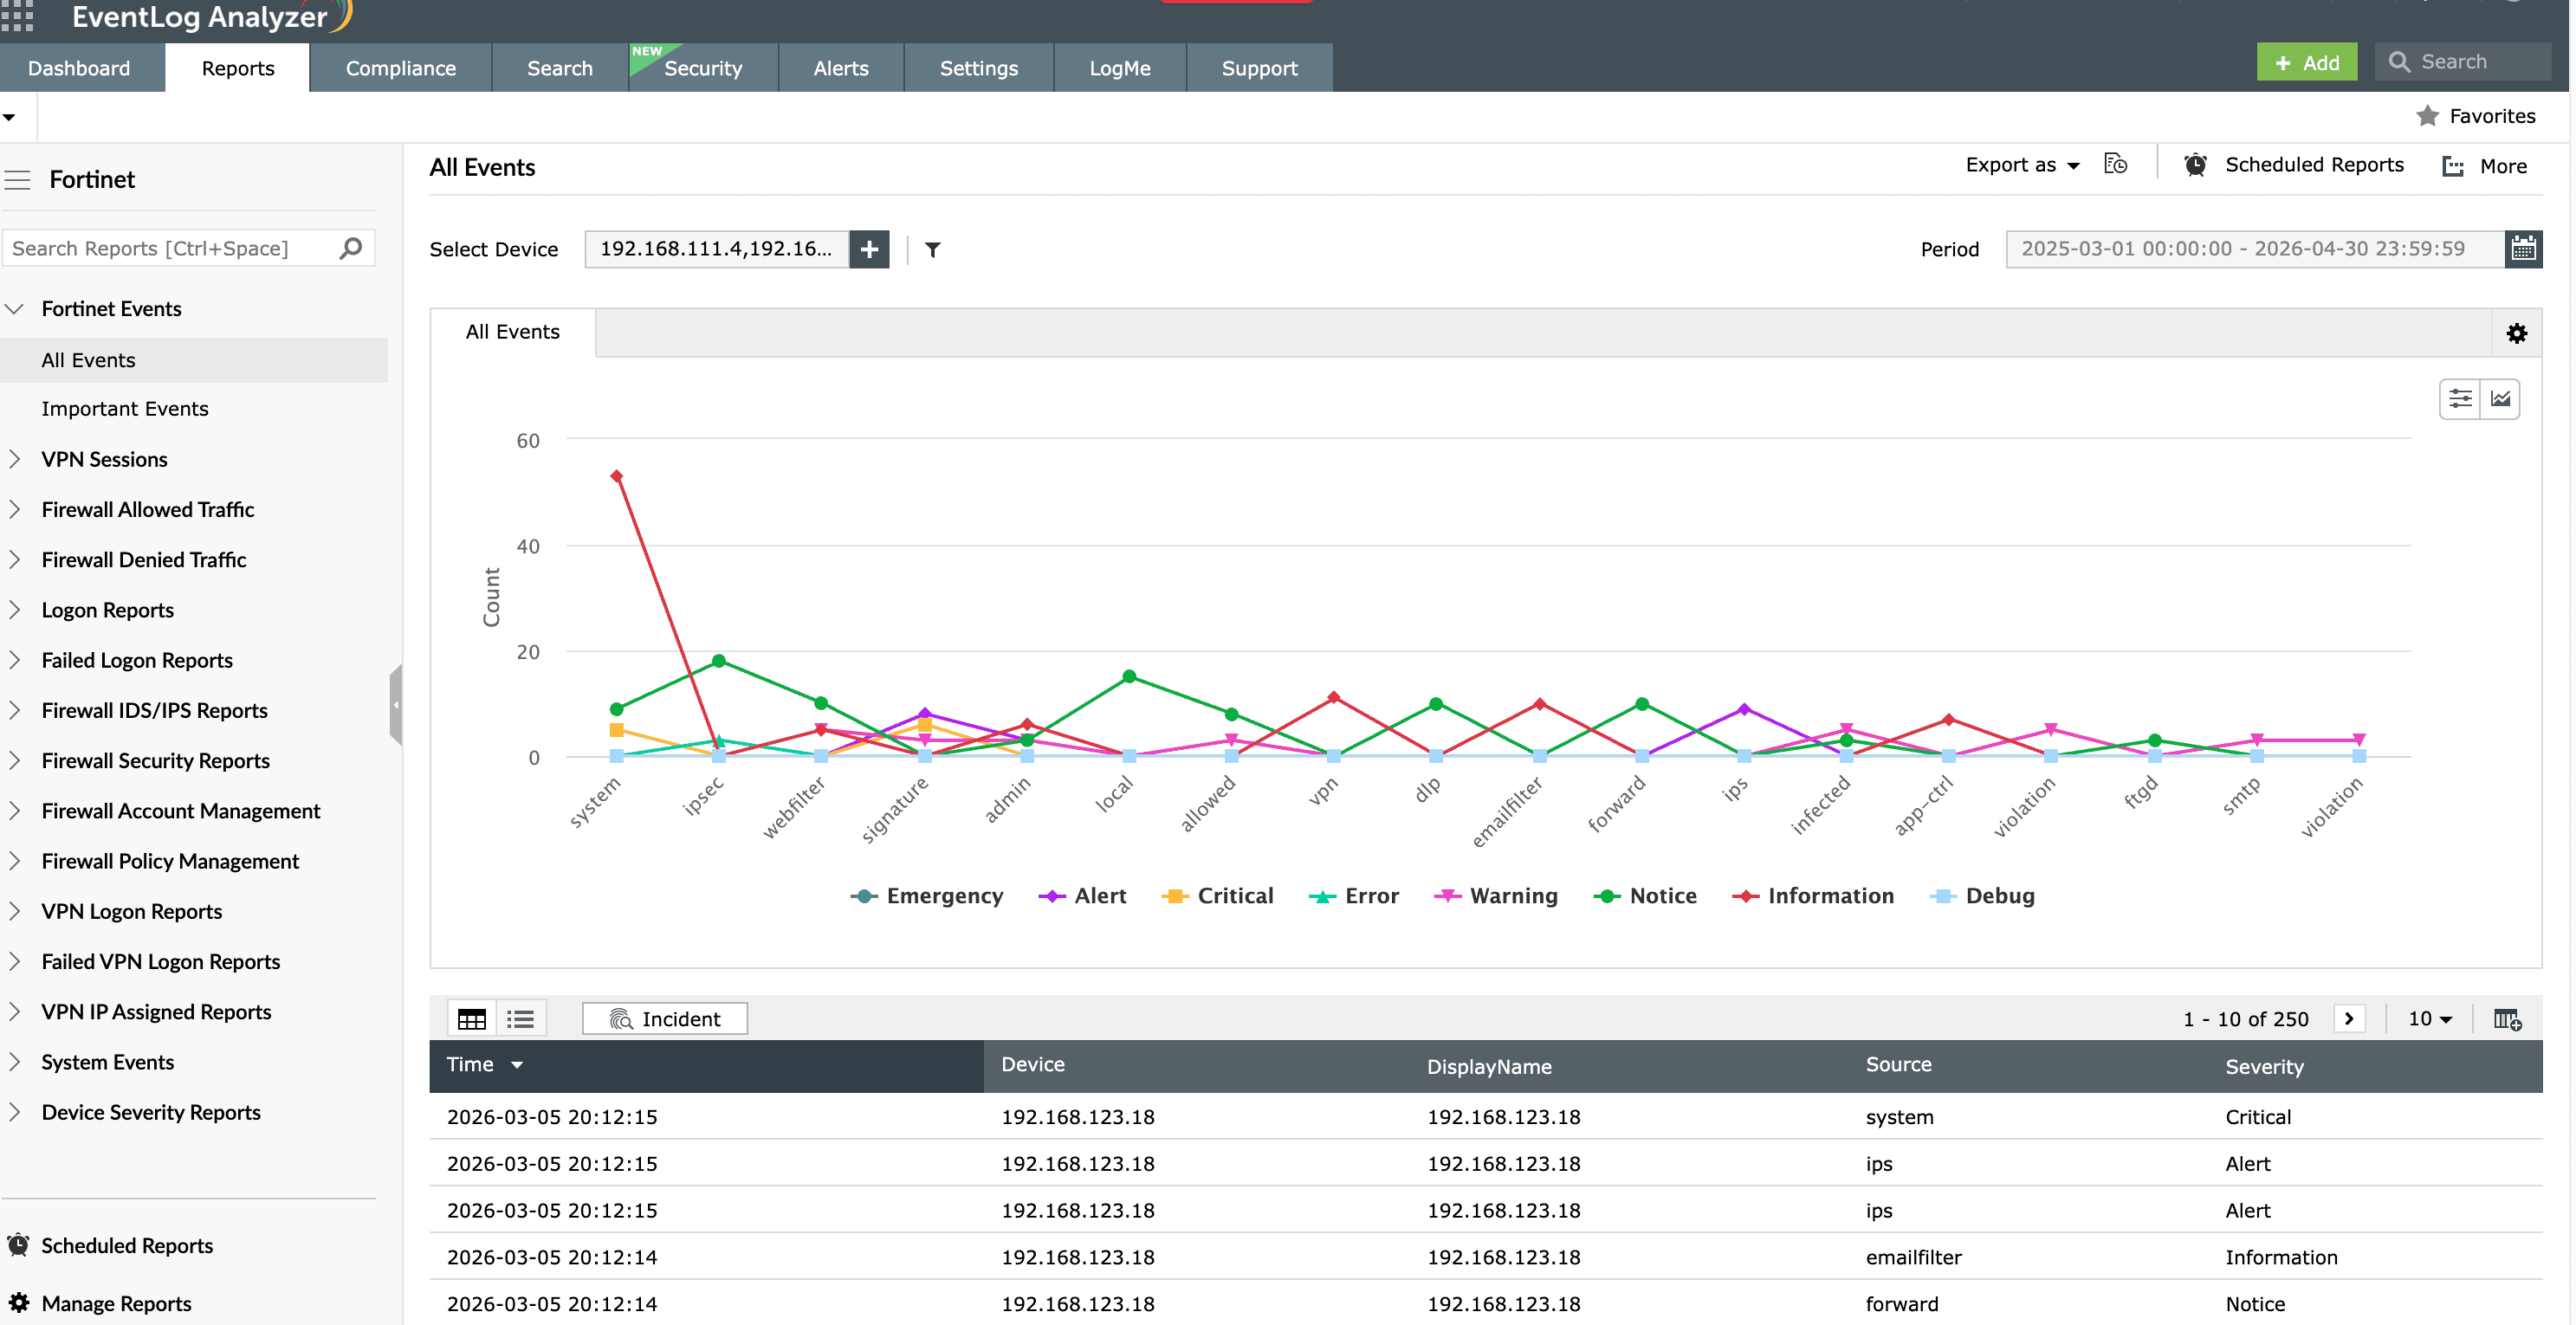Collapse the left sidebar handle

[x=396, y=705]
